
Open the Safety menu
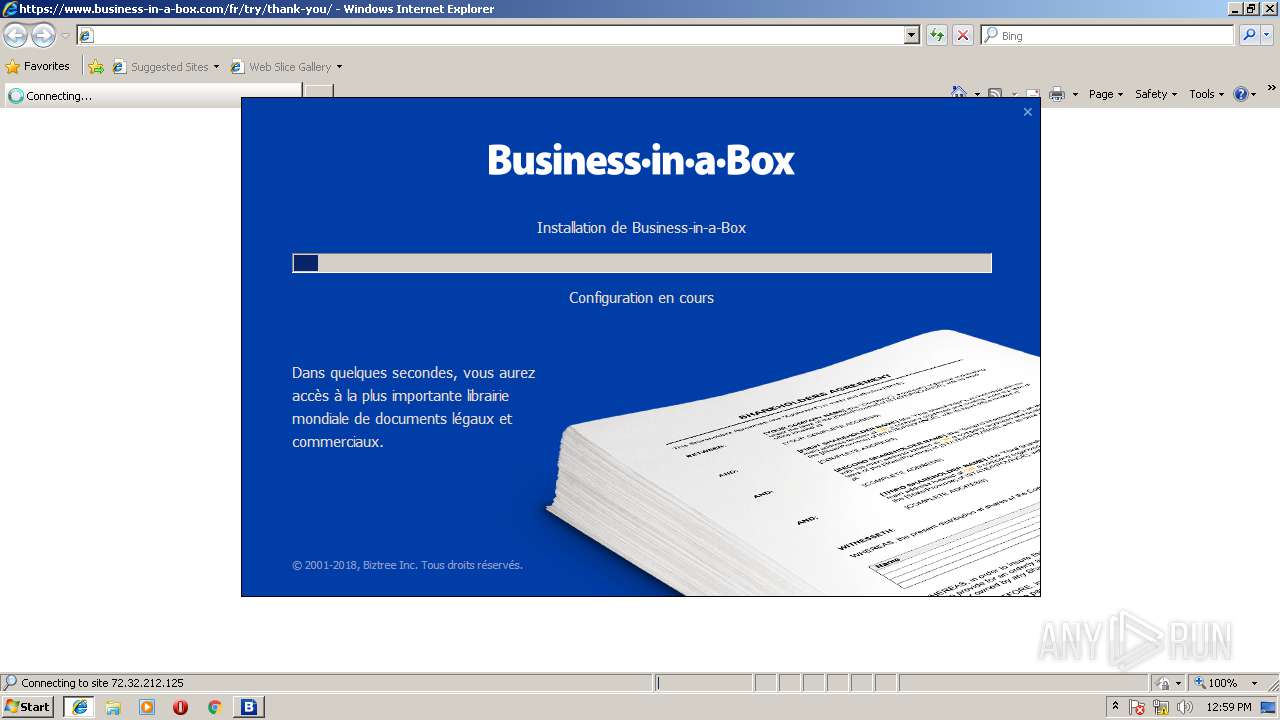pyautogui.click(x=1155, y=94)
